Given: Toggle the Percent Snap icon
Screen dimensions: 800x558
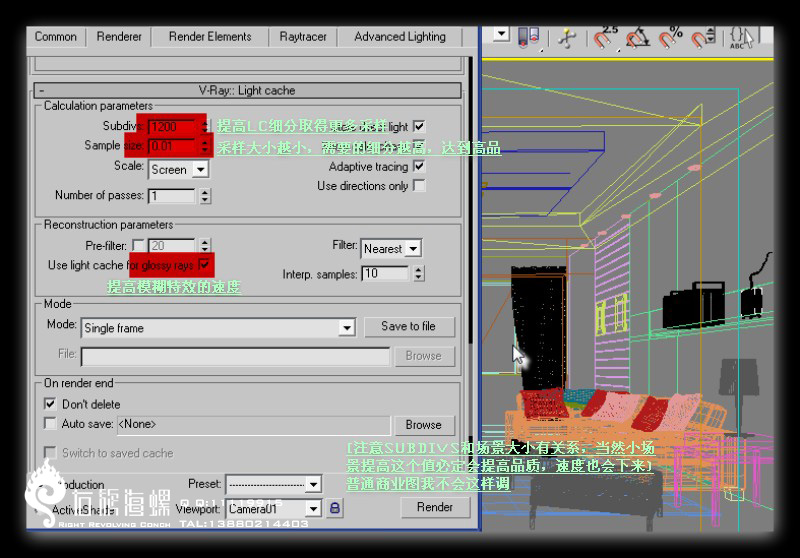Looking at the screenshot, I should point(671,38).
